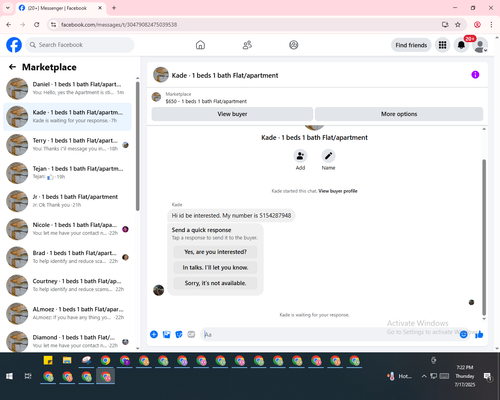Open Courtney's conversation

(x=67, y=285)
